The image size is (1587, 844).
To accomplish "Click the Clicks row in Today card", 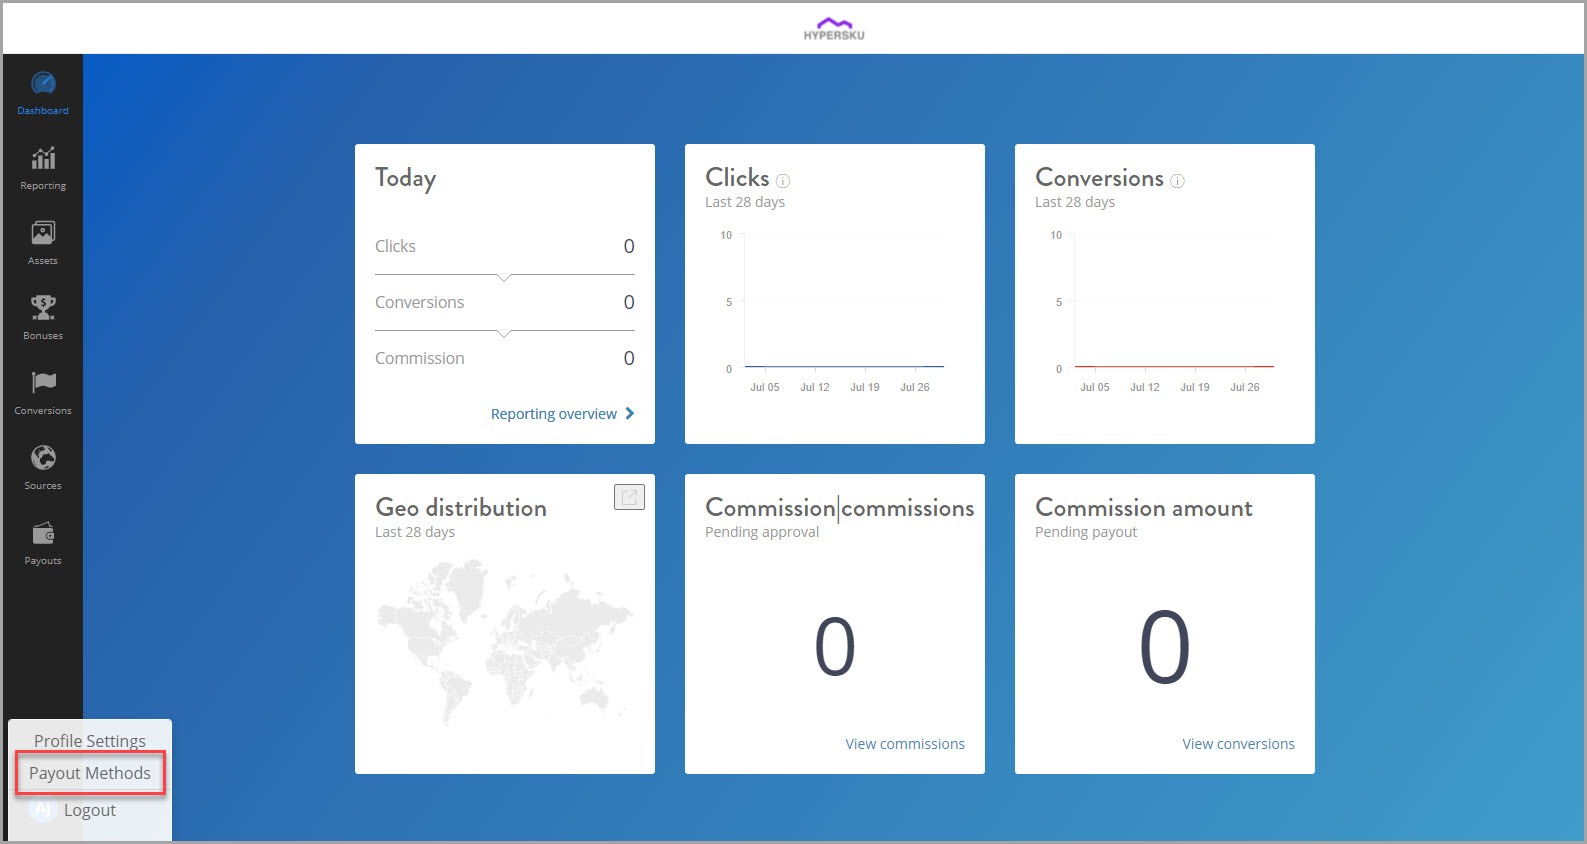I will (505, 246).
